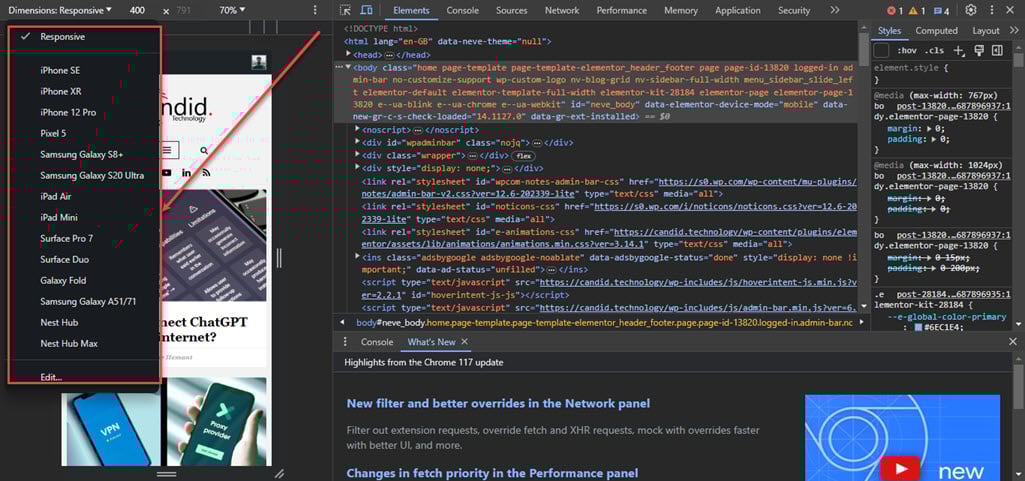Switch to the Sources tab
The width and height of the screenshot is (1025, 481).
(x=511, y=10)
